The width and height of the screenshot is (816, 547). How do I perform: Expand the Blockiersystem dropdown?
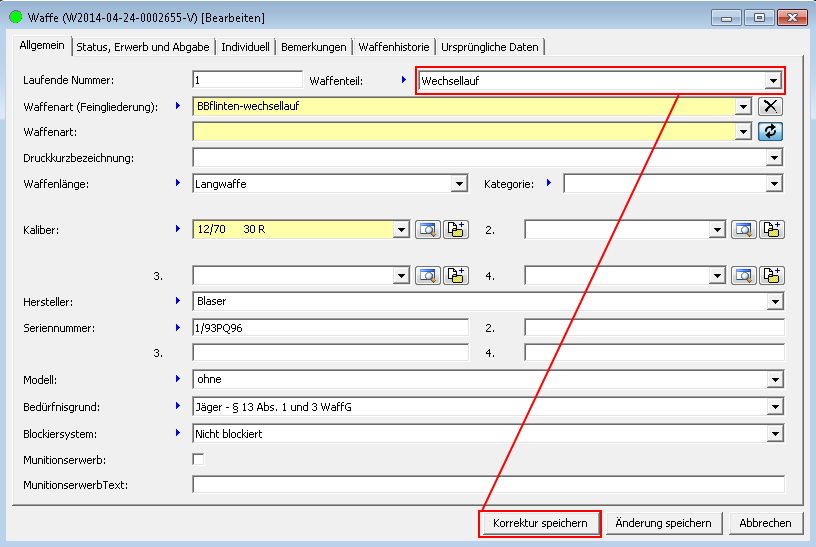[x=774, y=433]
